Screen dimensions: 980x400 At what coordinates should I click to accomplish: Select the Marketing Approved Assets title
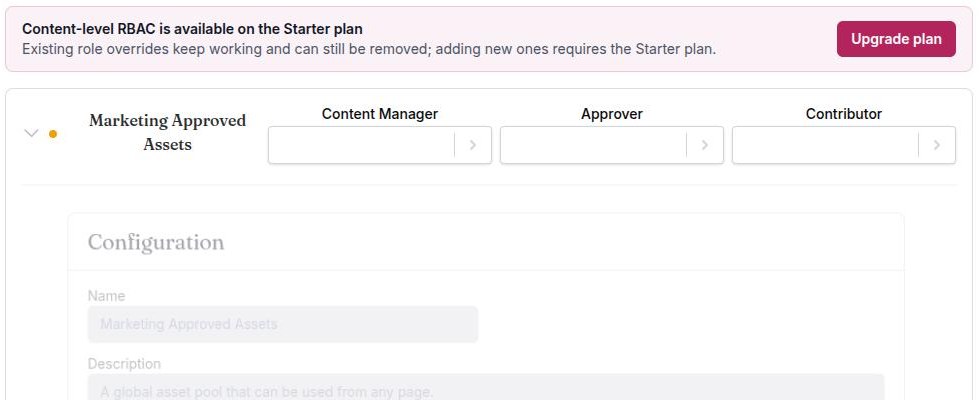click(x=168, y=132)
